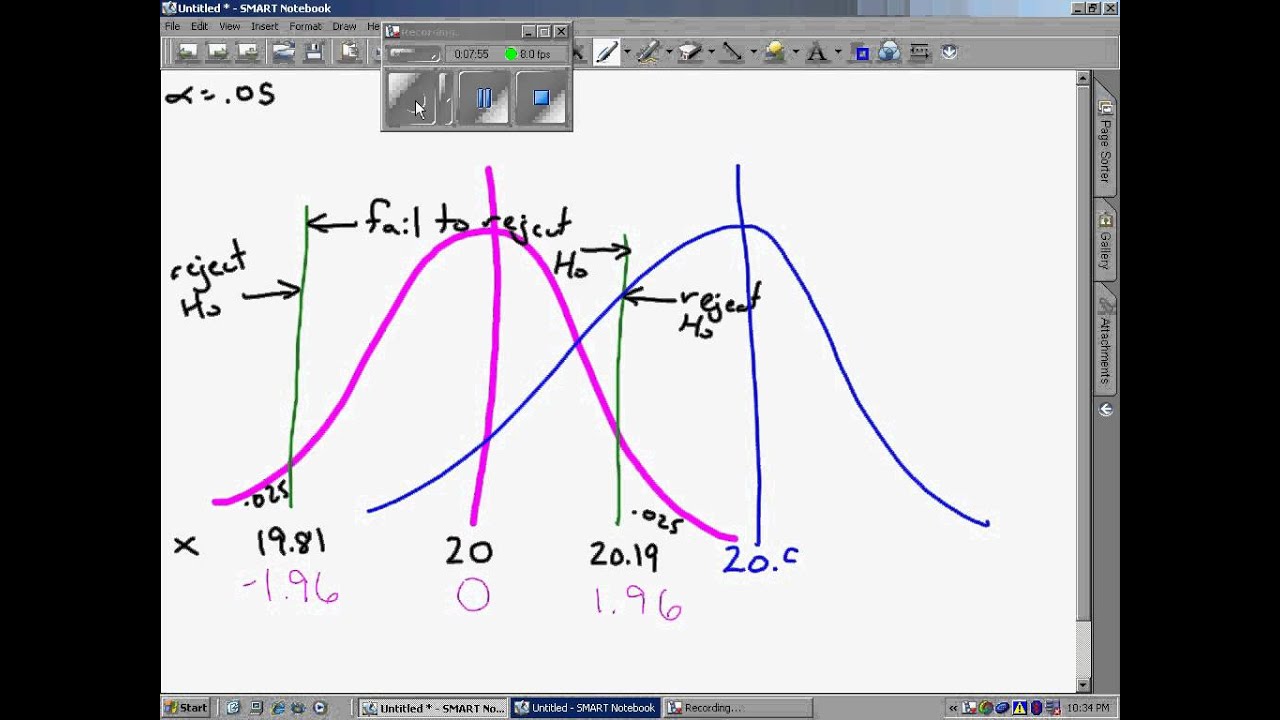Open the Shapes dropdown arrow
The height and width of the screenshot is (720, 1280).
pyautogui.click(x=794, y=52)
